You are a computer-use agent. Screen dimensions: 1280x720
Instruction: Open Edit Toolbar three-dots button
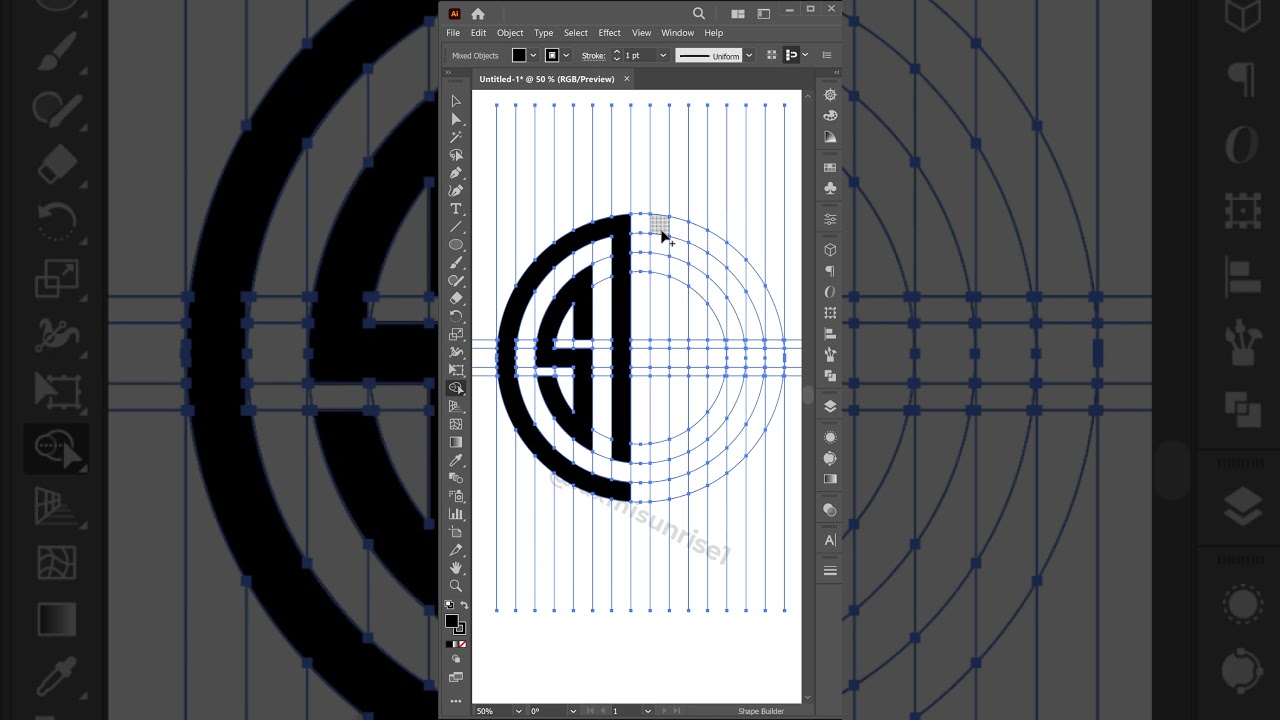point(456,701)
